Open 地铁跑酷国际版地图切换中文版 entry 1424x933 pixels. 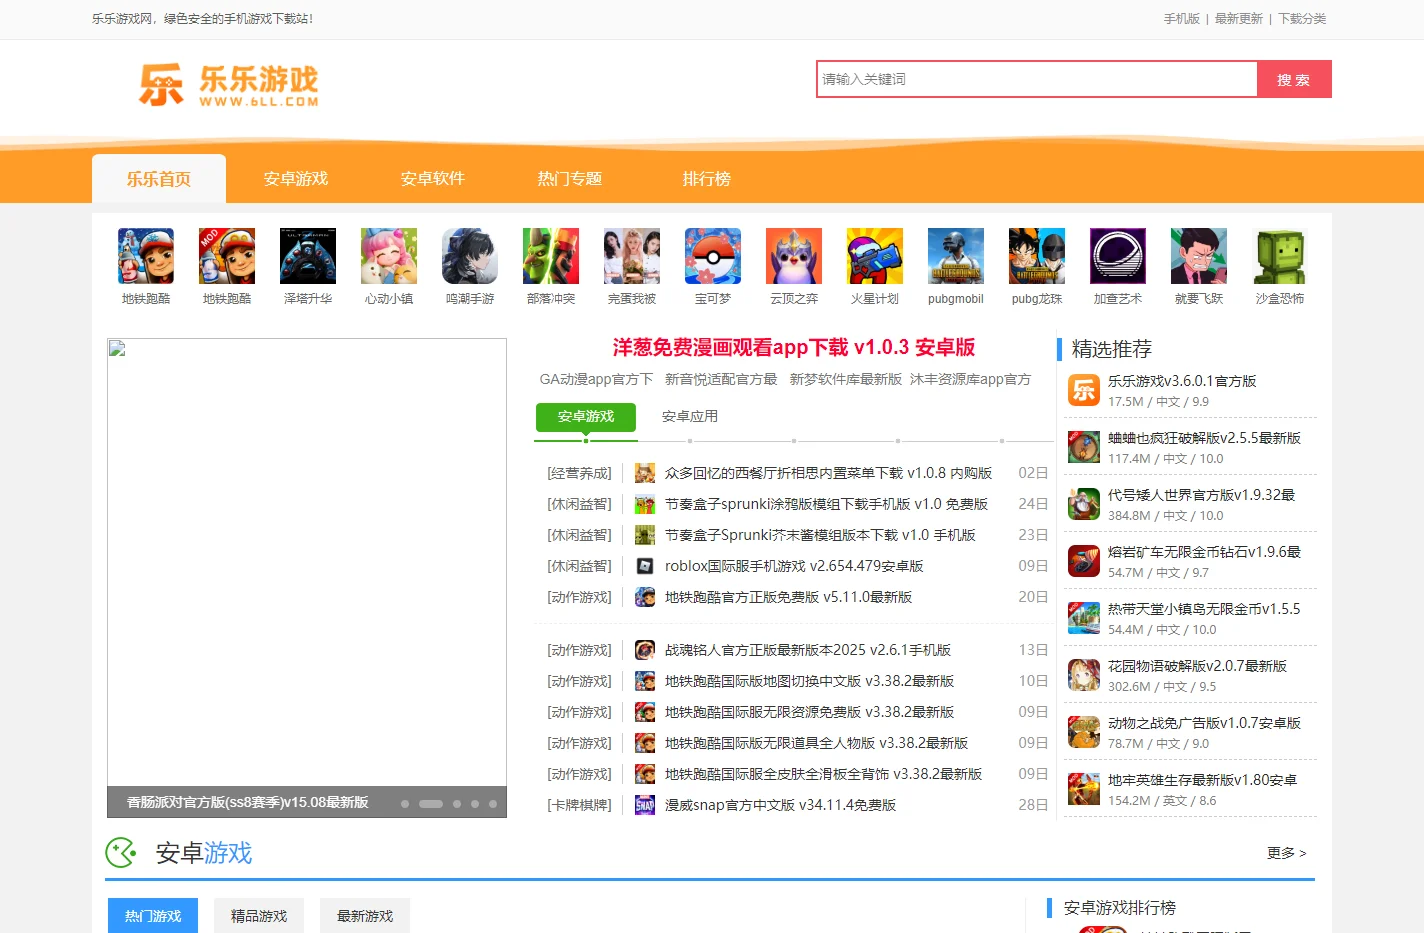[809, 681]
